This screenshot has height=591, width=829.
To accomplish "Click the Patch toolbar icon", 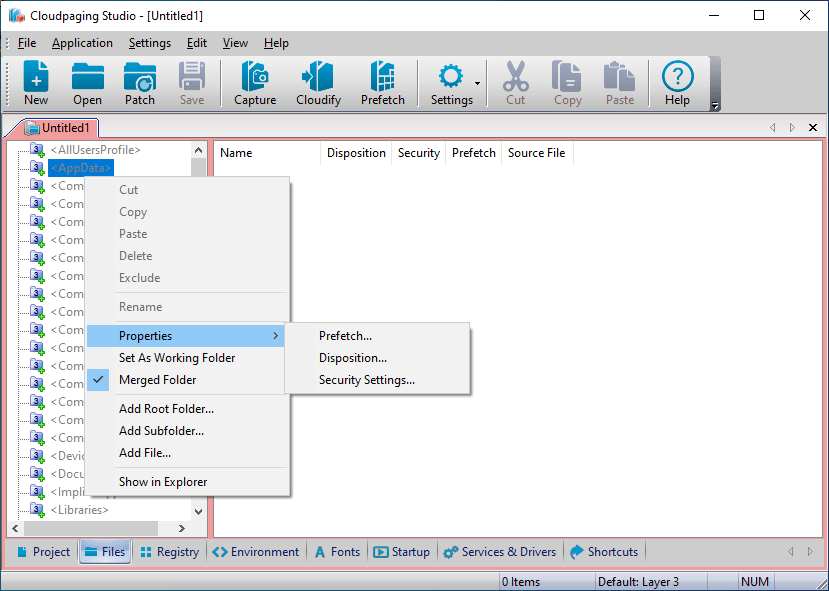I will click(x=140, y=84).
